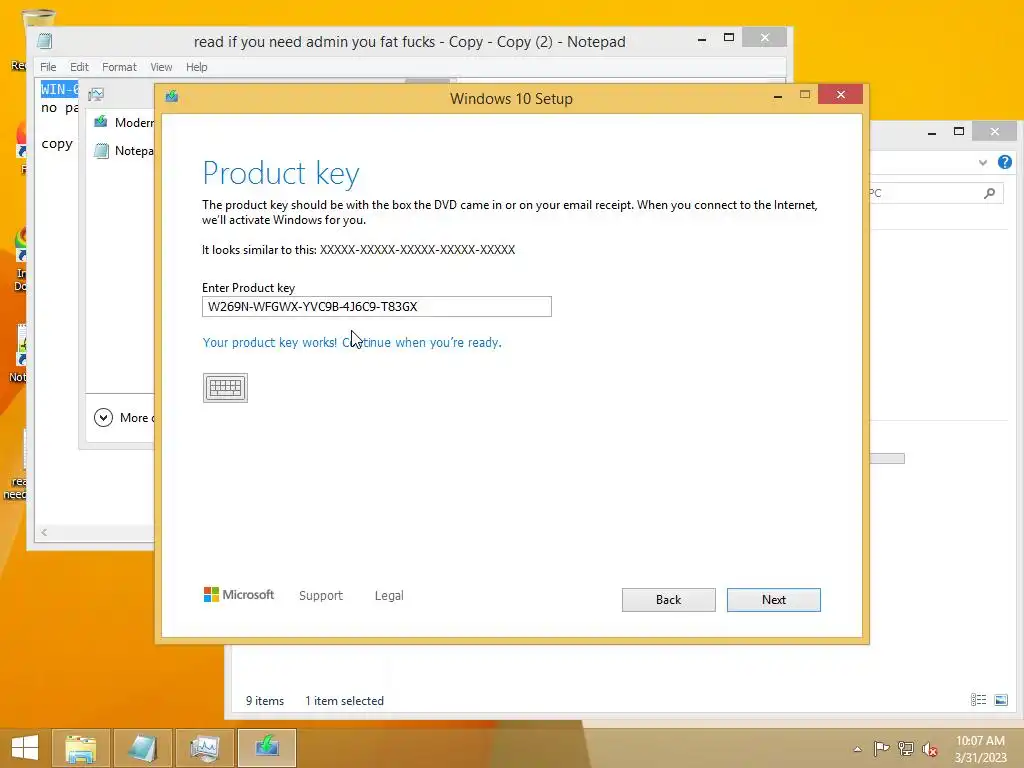
Task: Click the on-screen keyboard icon button
Action: tap(225, 388)
